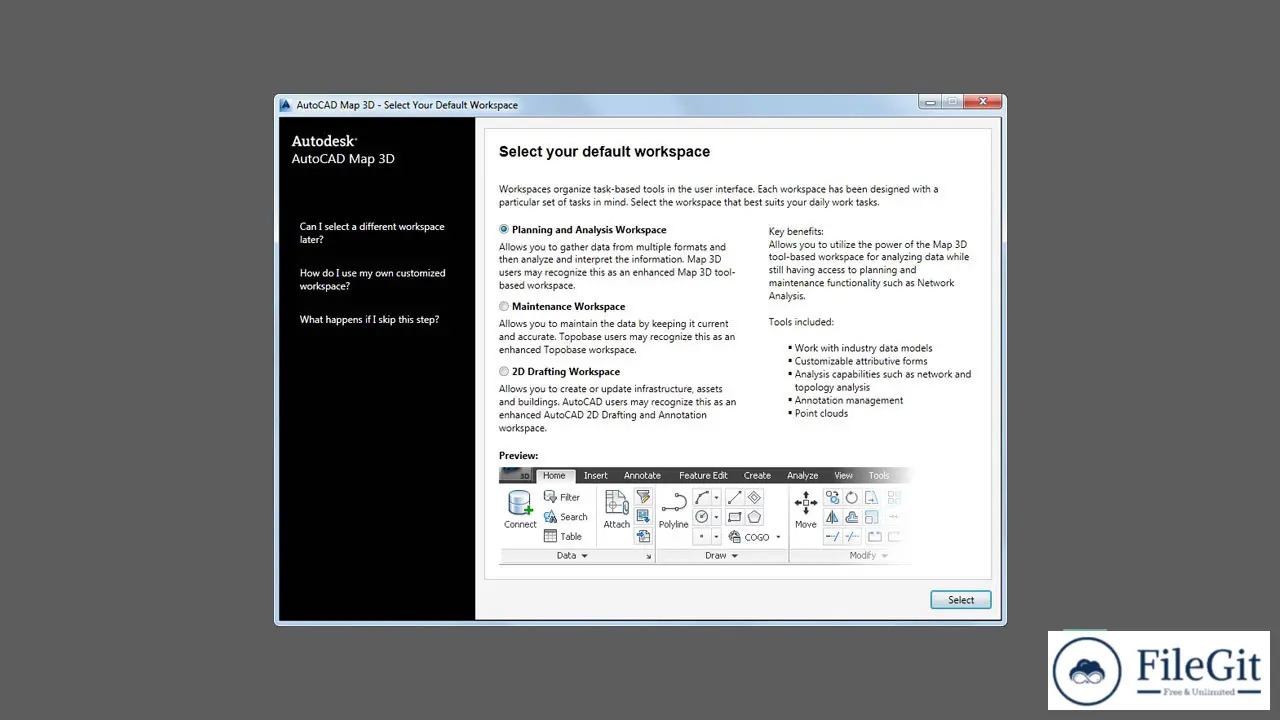1280x720 pixels.
Task: Expand the Modify panel dropdown arrow
Action: point(885,556)
